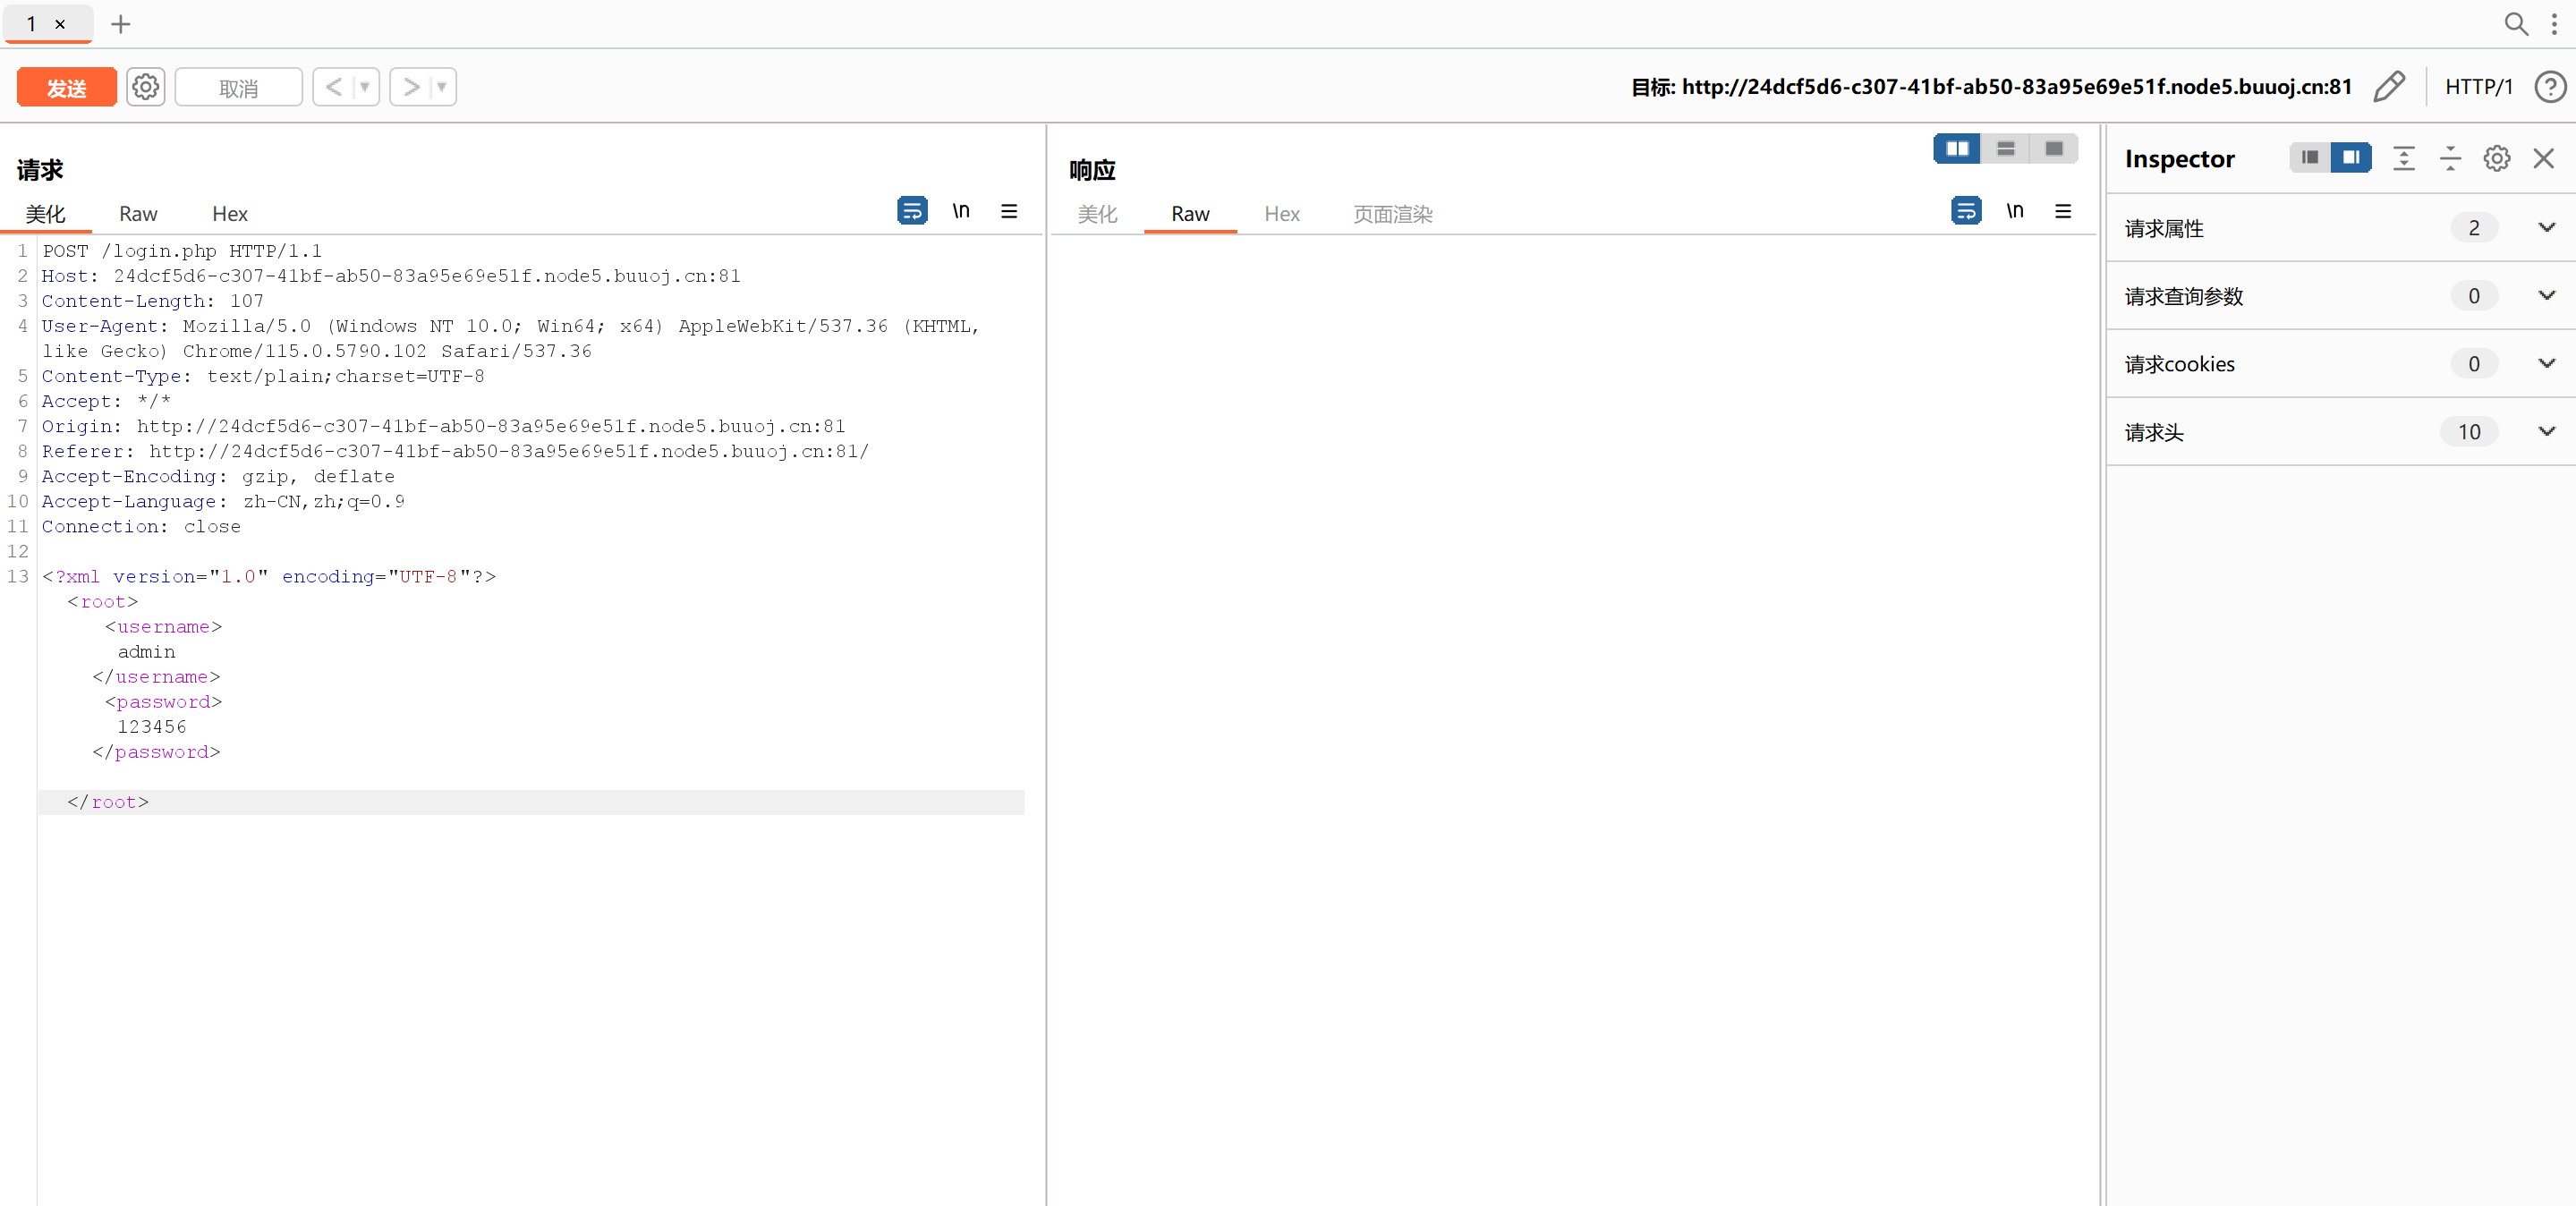Screen dimensions: 2576x1206
Task: Toggle request word wrap button
Action: [x=911, y=211]
